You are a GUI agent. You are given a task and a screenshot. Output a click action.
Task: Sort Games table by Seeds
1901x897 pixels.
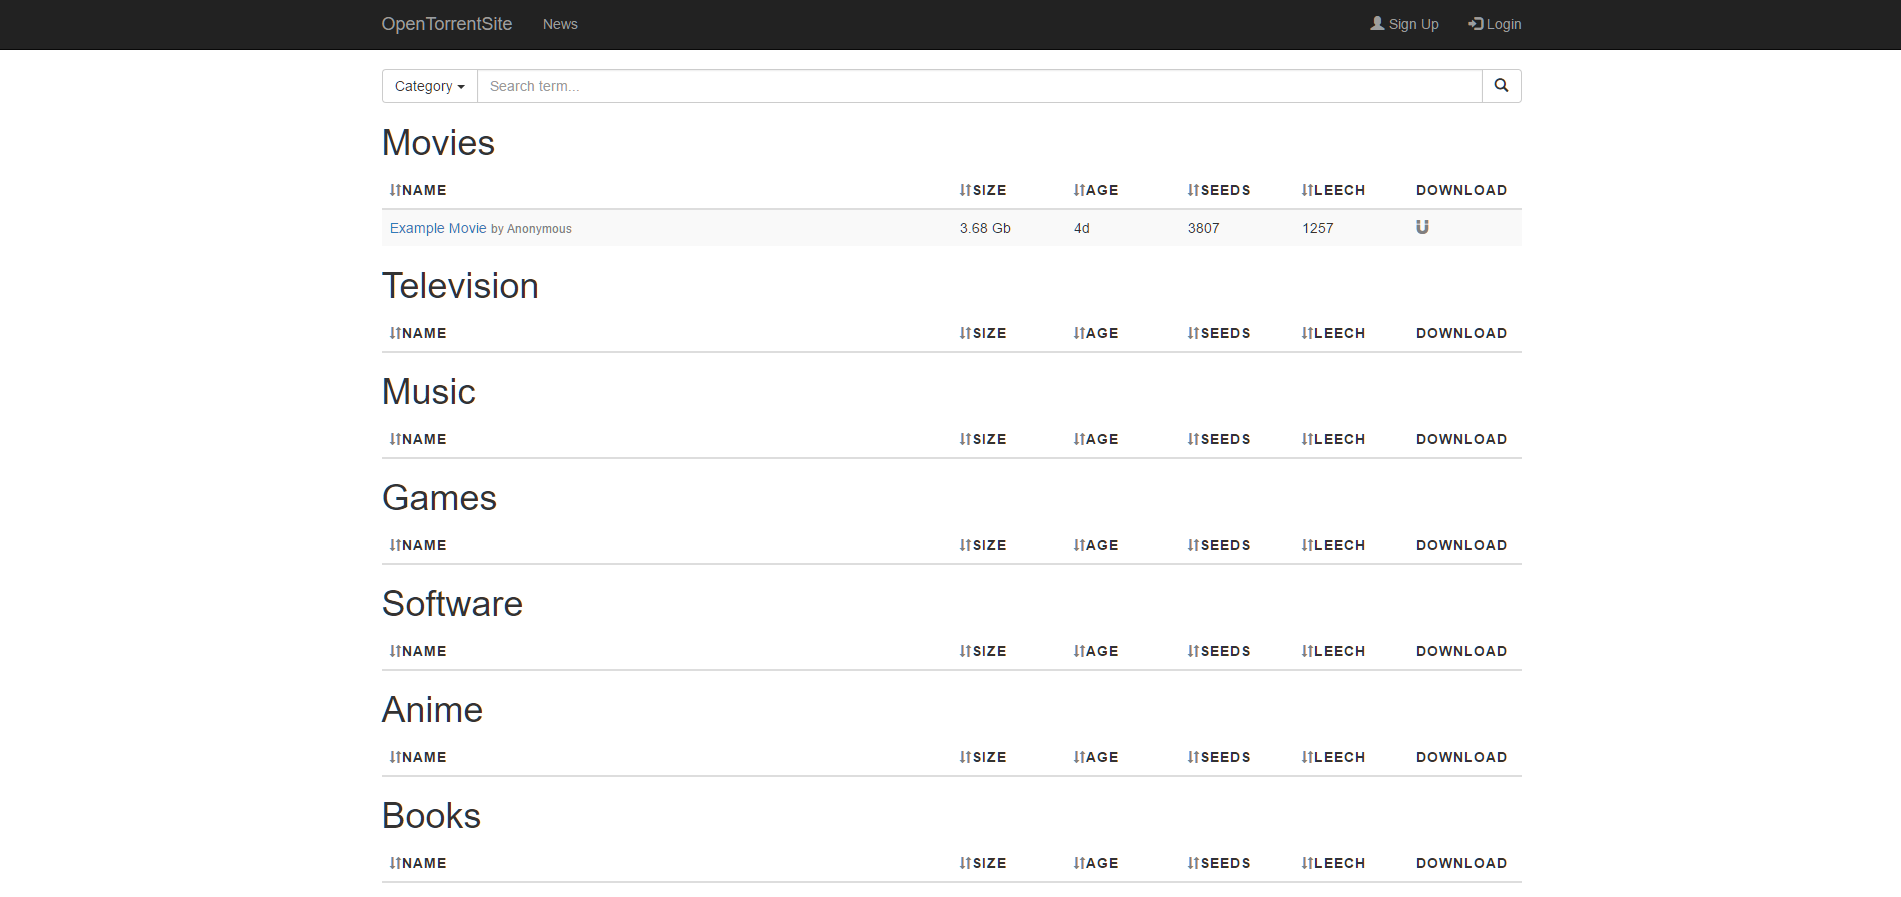(x=1219, y=545)
